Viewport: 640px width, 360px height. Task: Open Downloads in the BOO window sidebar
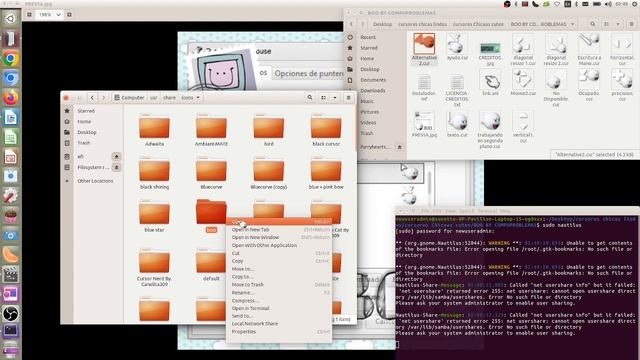(373, 91)
